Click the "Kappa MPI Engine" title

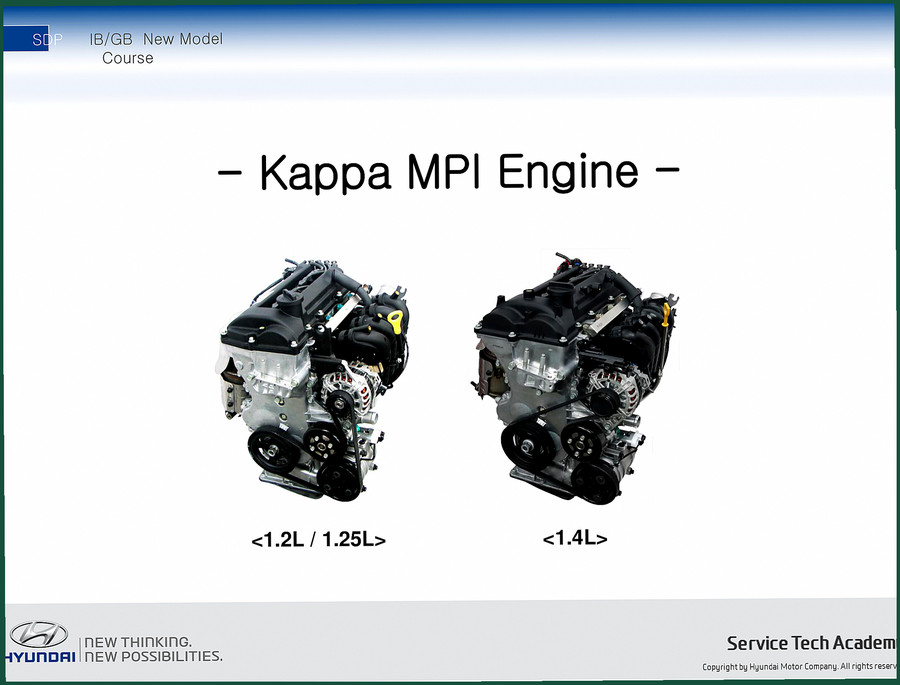coord(449,172)
